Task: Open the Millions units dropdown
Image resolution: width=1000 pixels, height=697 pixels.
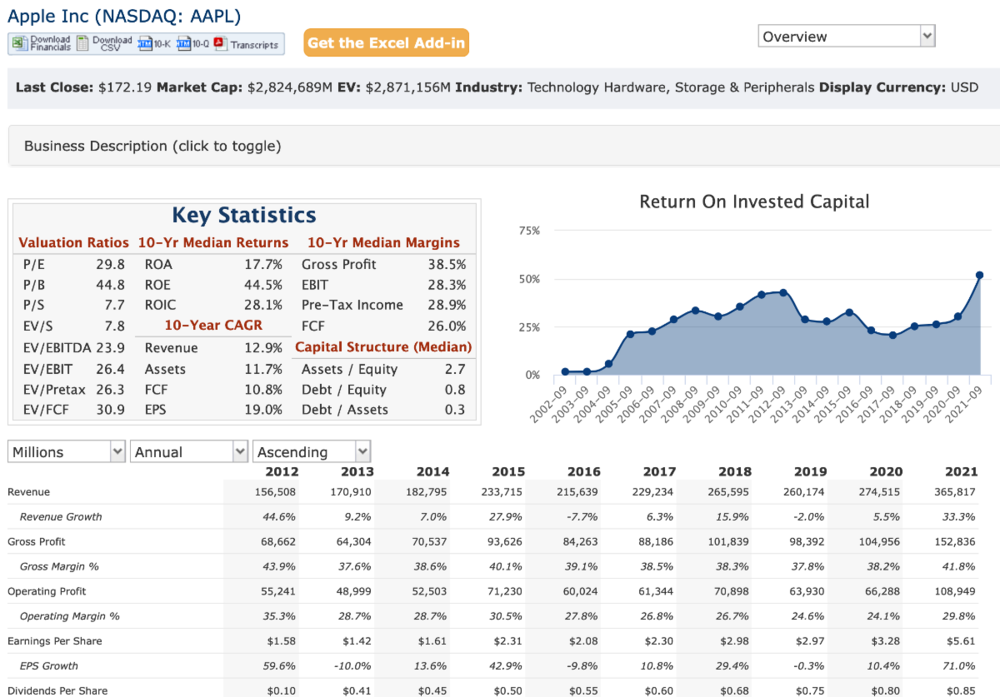Action: pyautogui.click(x=66, y=451)
